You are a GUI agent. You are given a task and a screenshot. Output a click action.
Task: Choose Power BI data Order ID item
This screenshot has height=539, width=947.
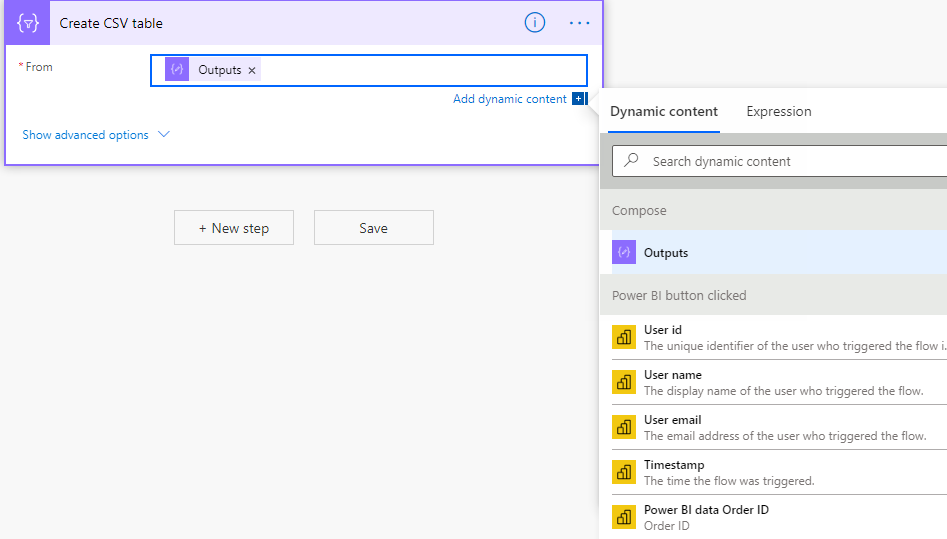click(x=706, y=510)
